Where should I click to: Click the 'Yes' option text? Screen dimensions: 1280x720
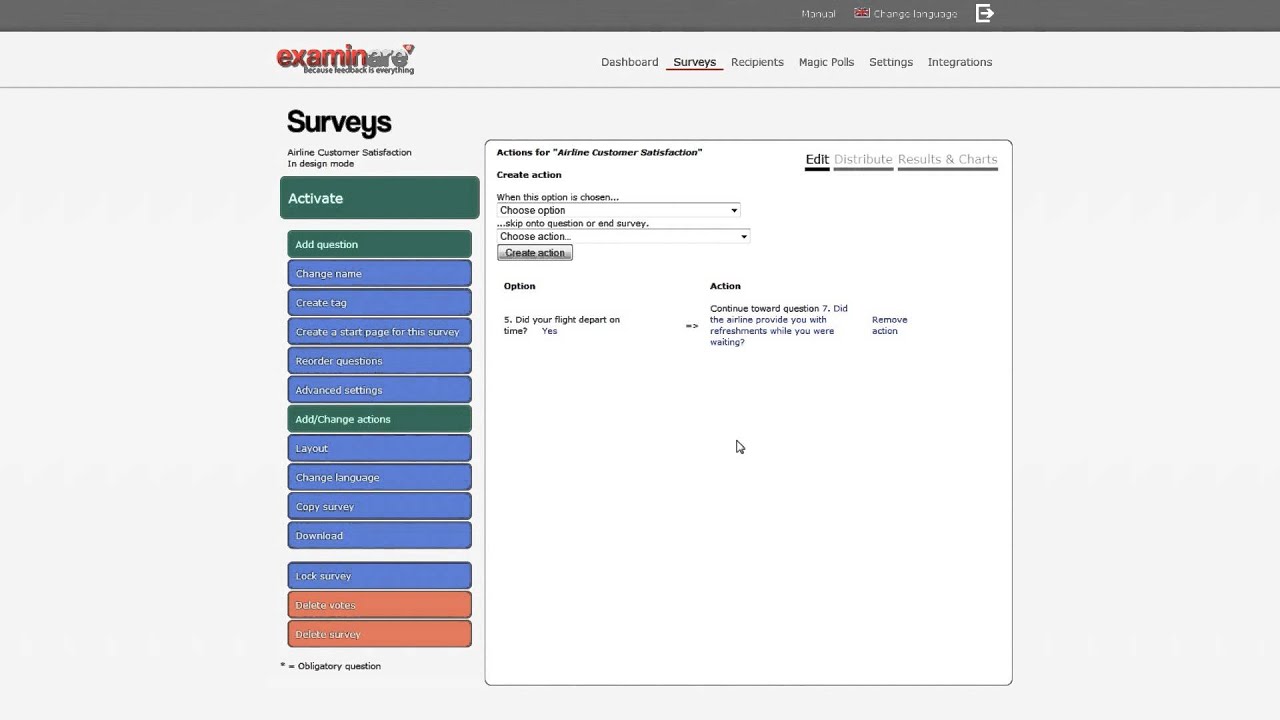coord(549,331)
